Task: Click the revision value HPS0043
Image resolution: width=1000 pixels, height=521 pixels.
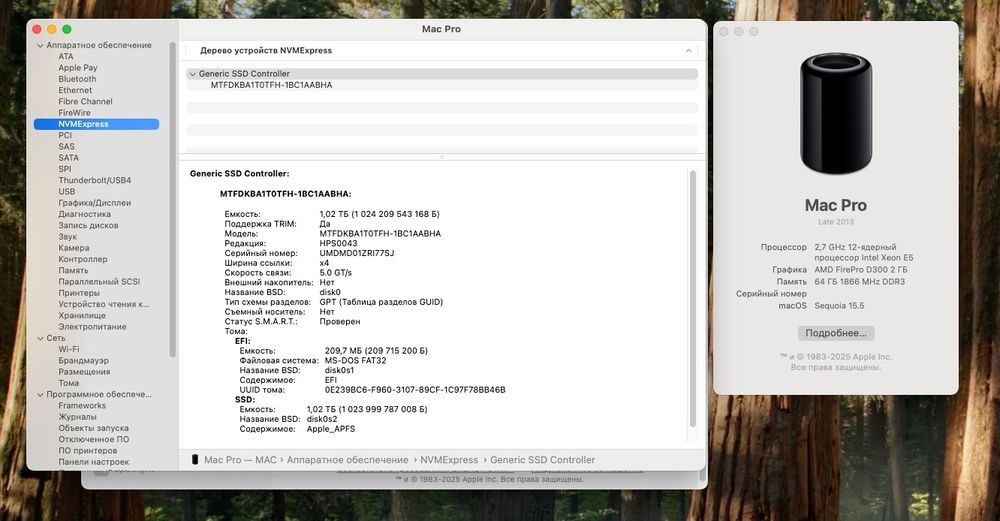Action: pos(339,244)
